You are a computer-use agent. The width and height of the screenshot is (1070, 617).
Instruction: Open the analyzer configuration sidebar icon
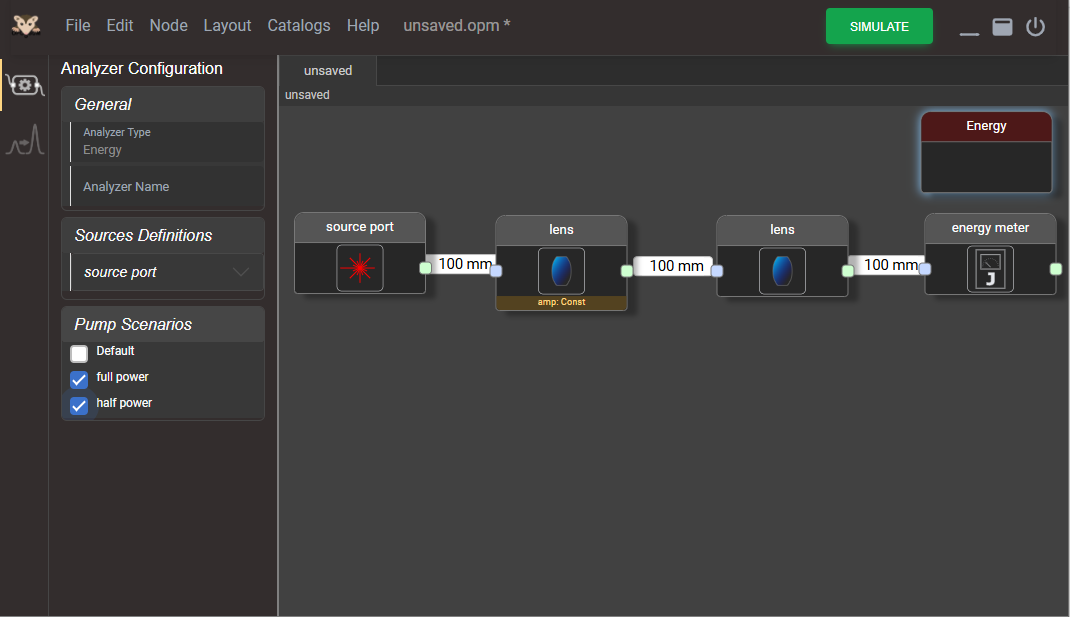(25, 85)
